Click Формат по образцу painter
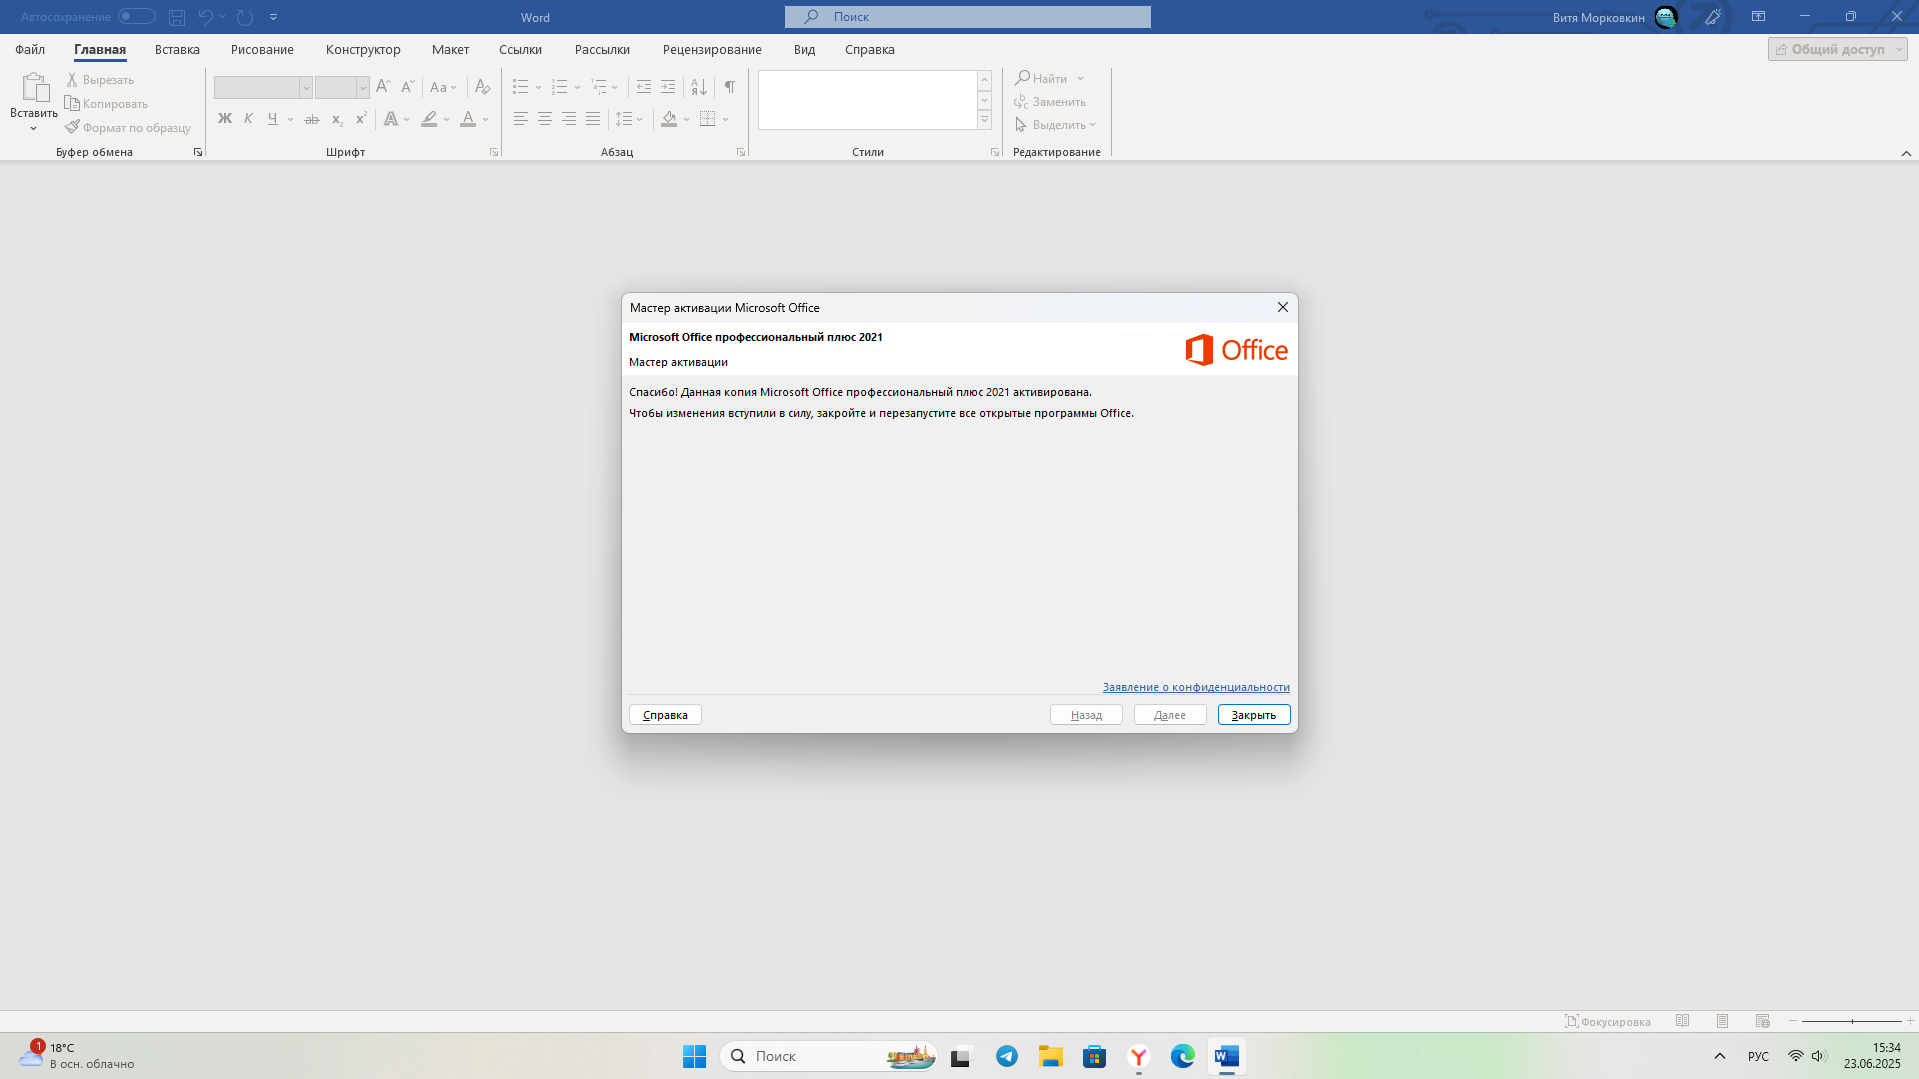The image size is (1919, 1079). pyautogui.click(x=128, y=127)
